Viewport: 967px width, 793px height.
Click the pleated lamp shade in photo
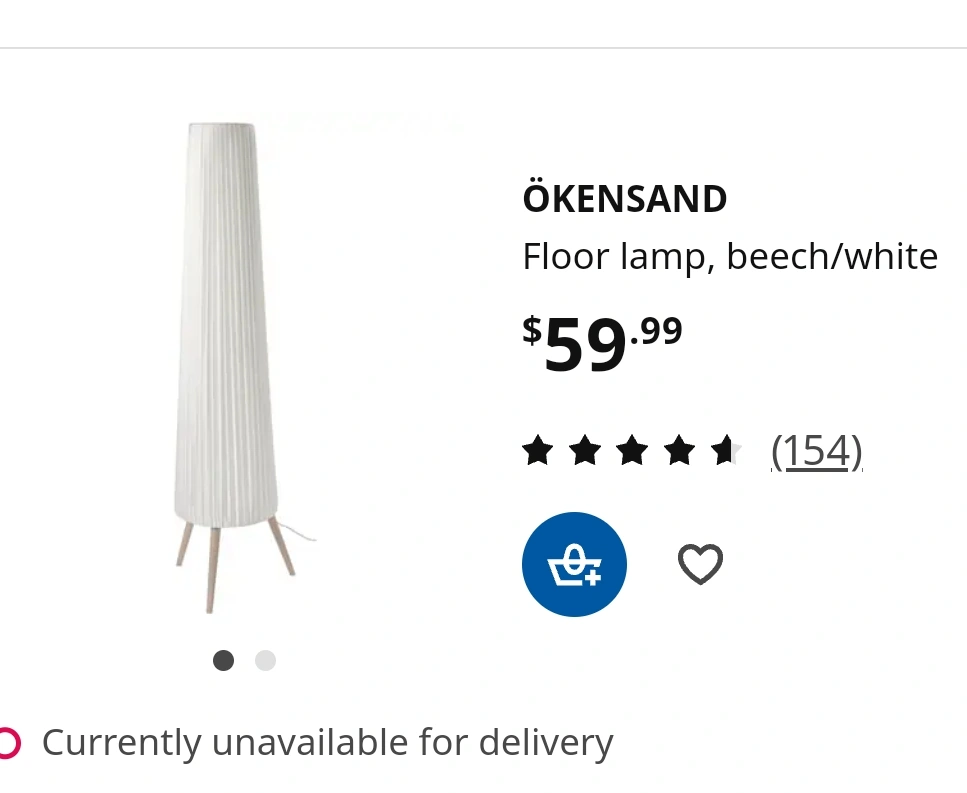[226, 326]
